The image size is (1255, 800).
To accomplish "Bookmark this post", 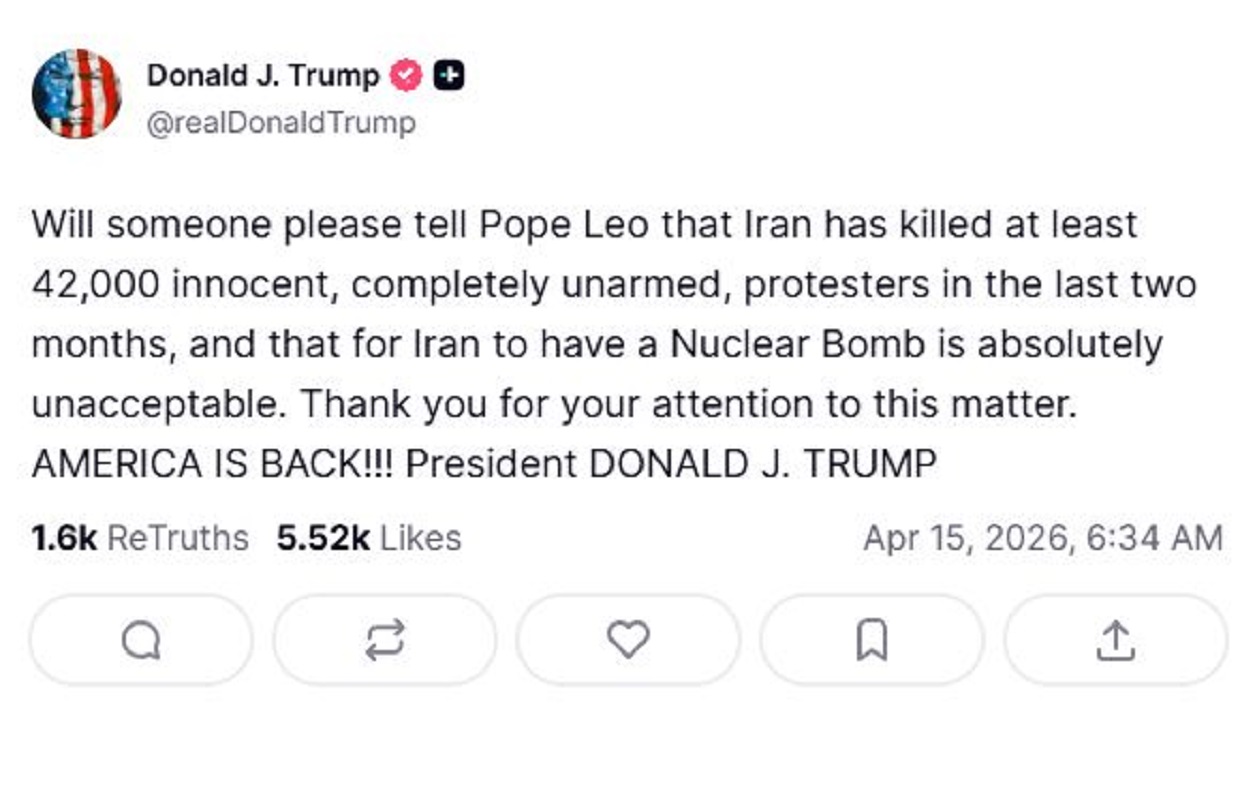I will (872, 640).
